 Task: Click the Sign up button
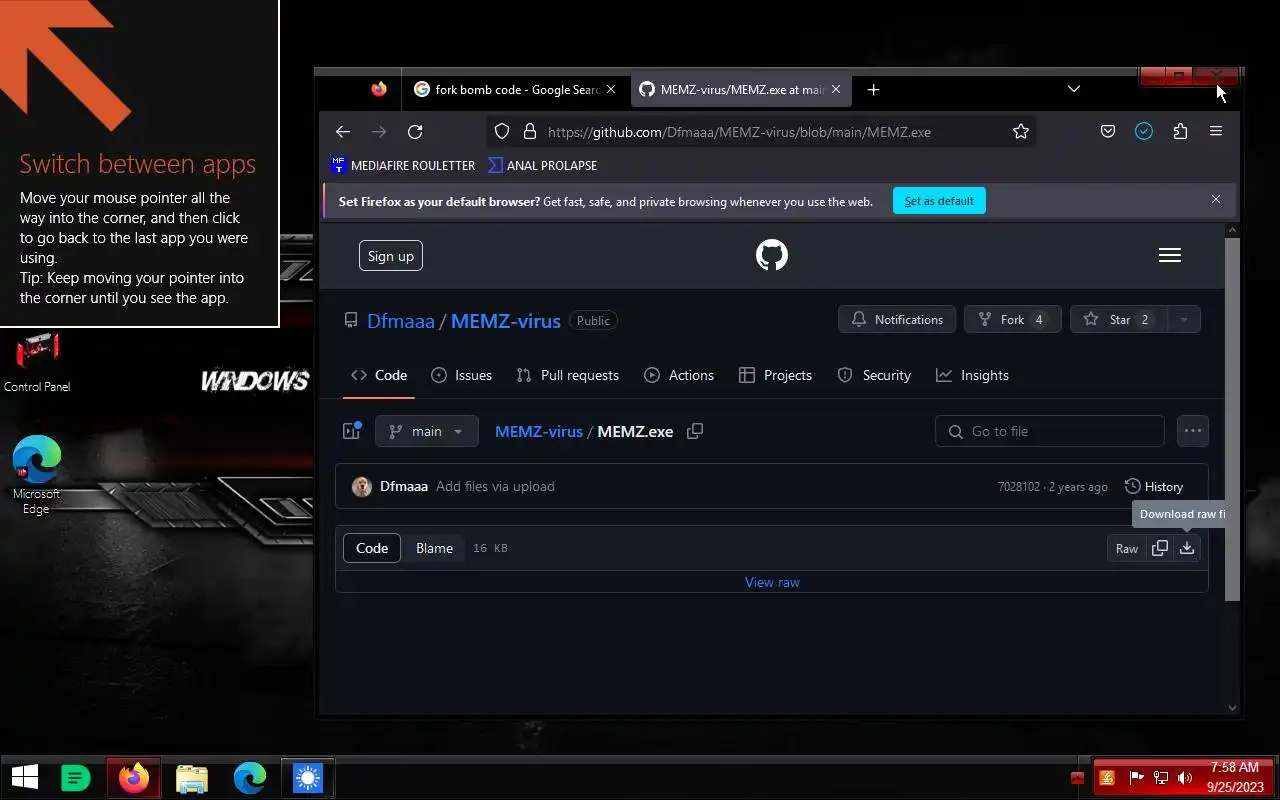(391, 256)
